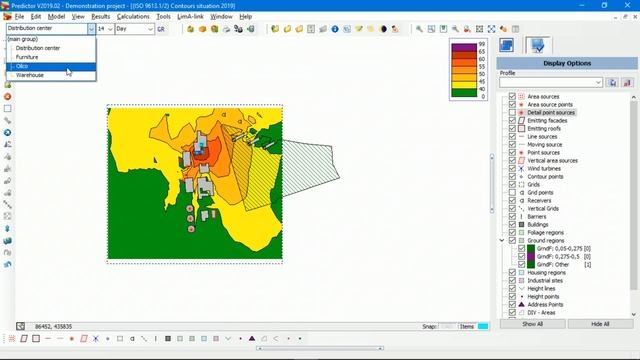The height and width of the screenshot is (360, 640).
Task: Select the dark building tool in bottom toolbar
Action: (x=168, y=338)
